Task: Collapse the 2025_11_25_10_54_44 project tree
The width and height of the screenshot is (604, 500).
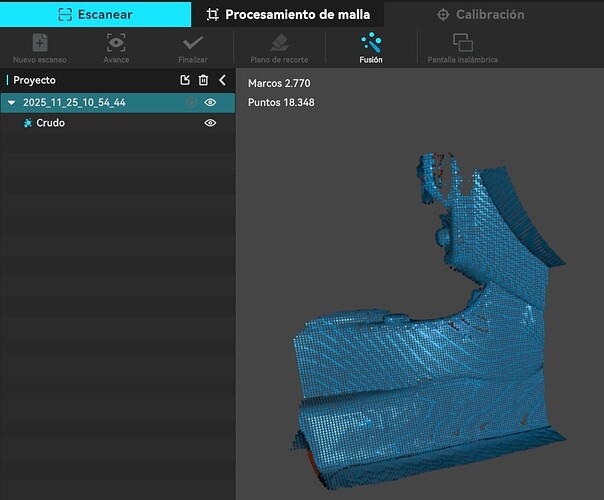Action: tap(11, 102)
